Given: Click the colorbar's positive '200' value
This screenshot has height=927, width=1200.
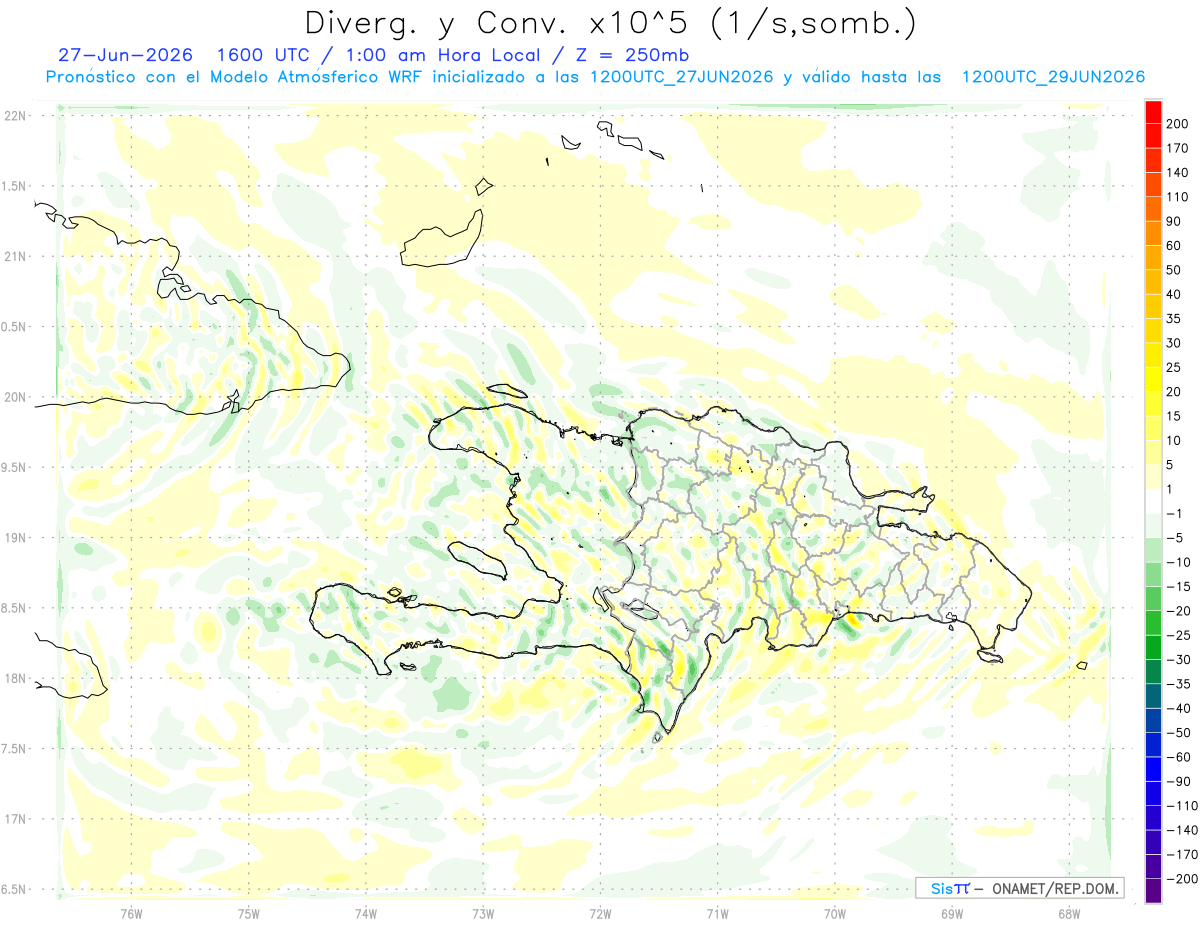Looking at the screenshot, I should (1178, 124).
